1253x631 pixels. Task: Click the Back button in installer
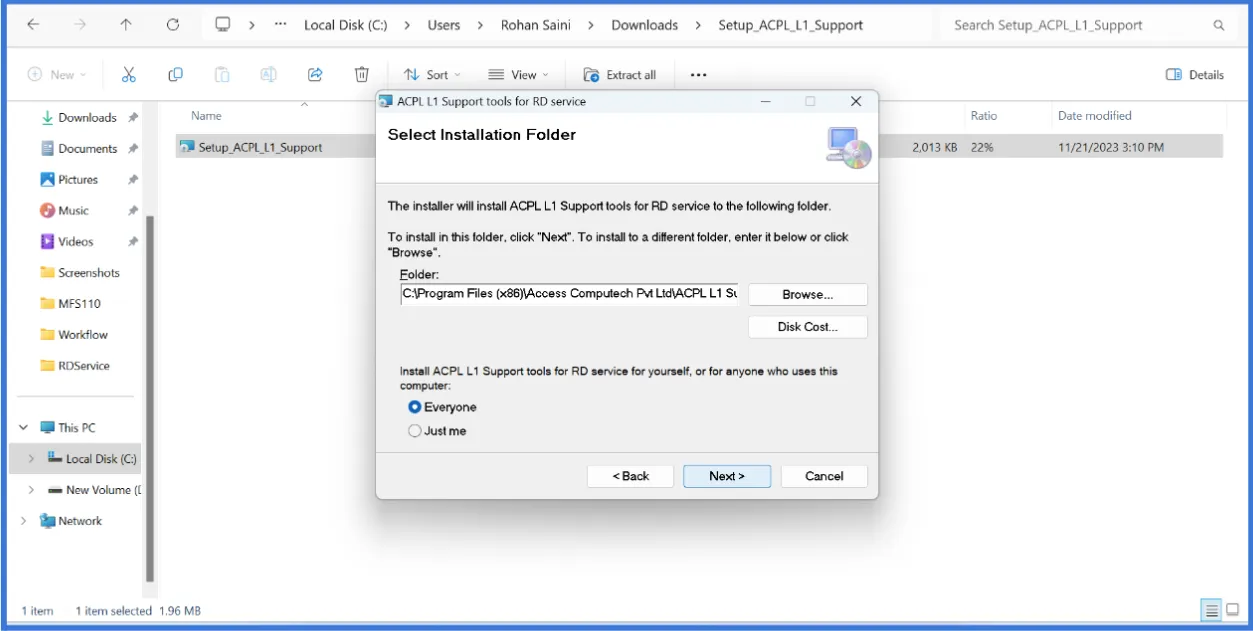[631, 476]
